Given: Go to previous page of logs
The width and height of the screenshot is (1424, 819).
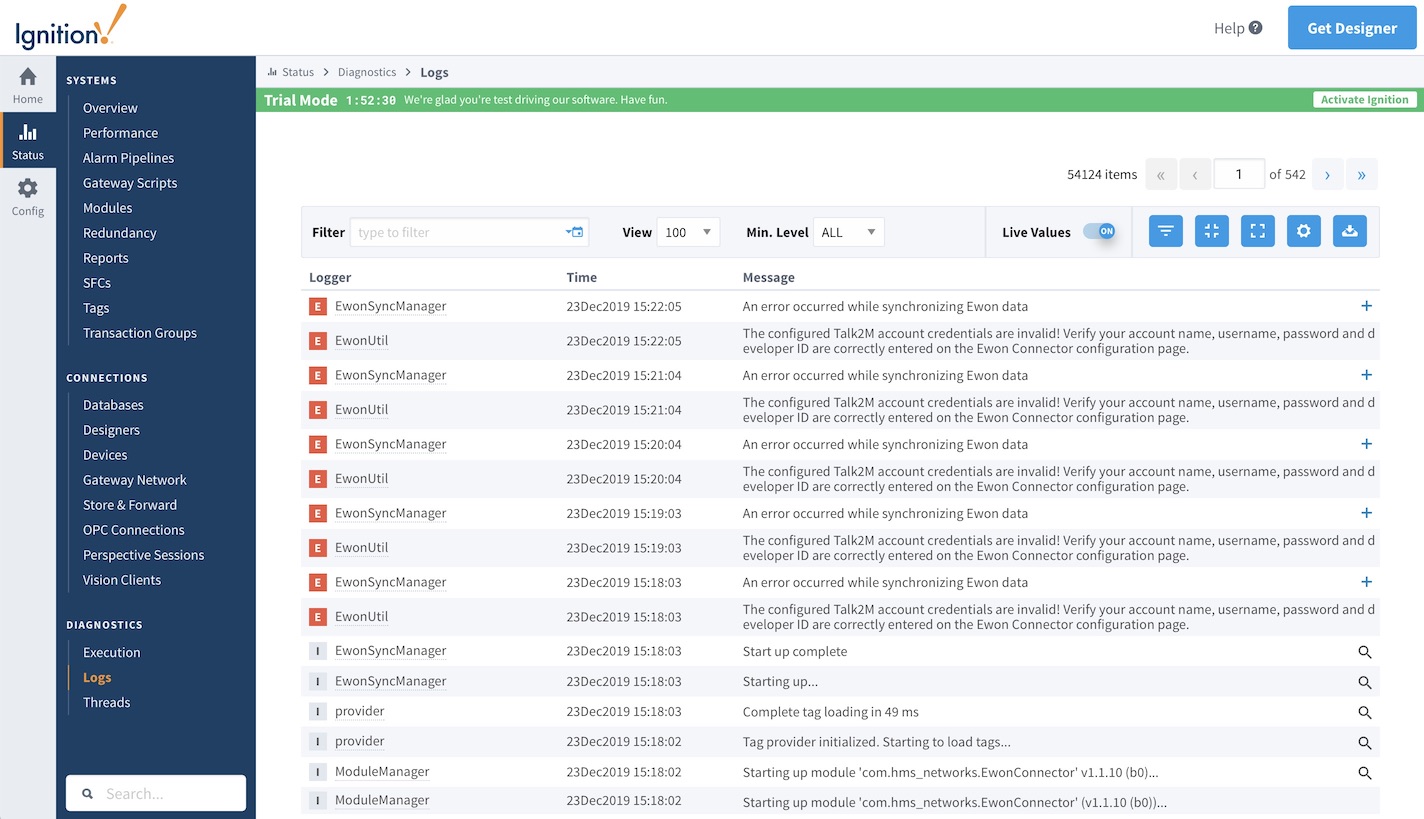Looking at the screenshot, I should pyautogui.click(x=1195, y=174).
